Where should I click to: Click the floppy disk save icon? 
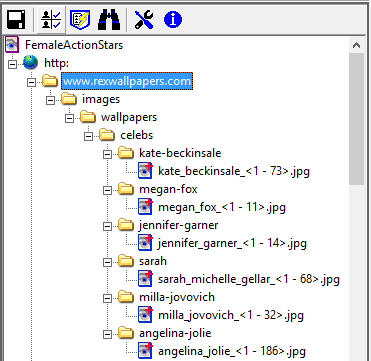[16, 20]
